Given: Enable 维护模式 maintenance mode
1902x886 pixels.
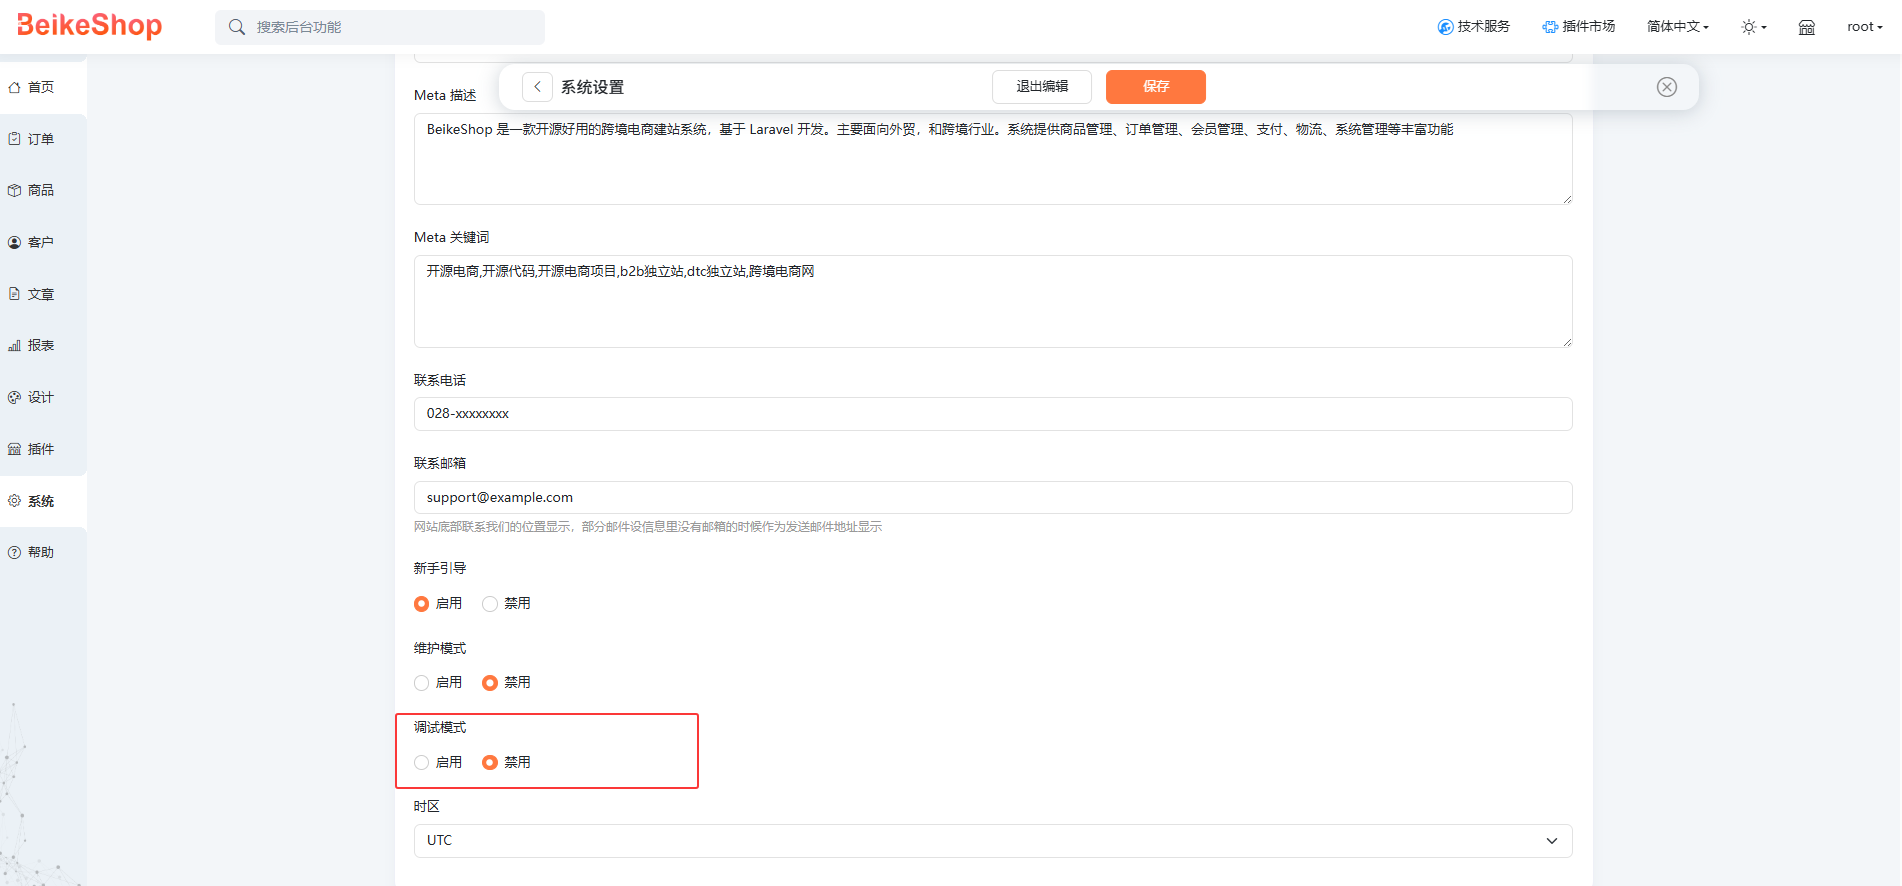Looking at the screenshot, I should (x=422, y=683).
